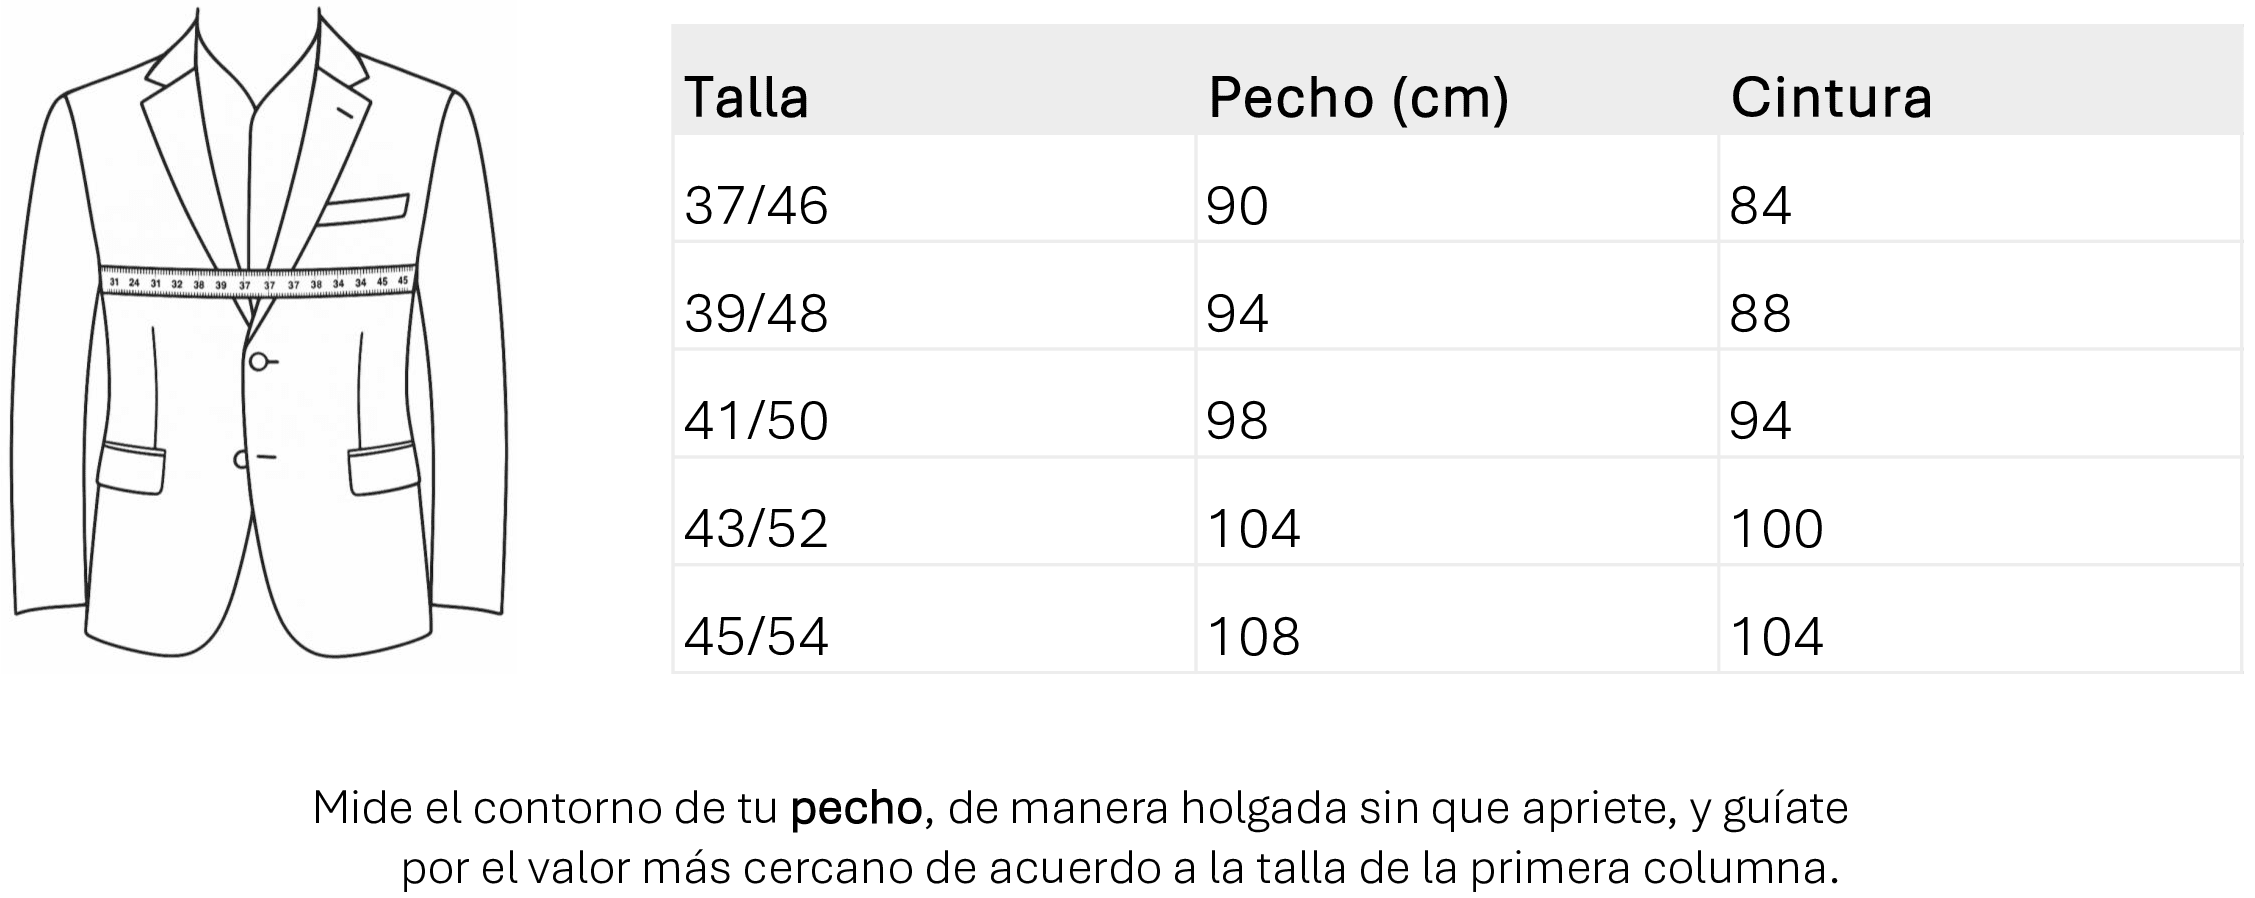Select size 37/46 in the table
This screenshot has width=2255, height=898.
click(x=756, y=206)
